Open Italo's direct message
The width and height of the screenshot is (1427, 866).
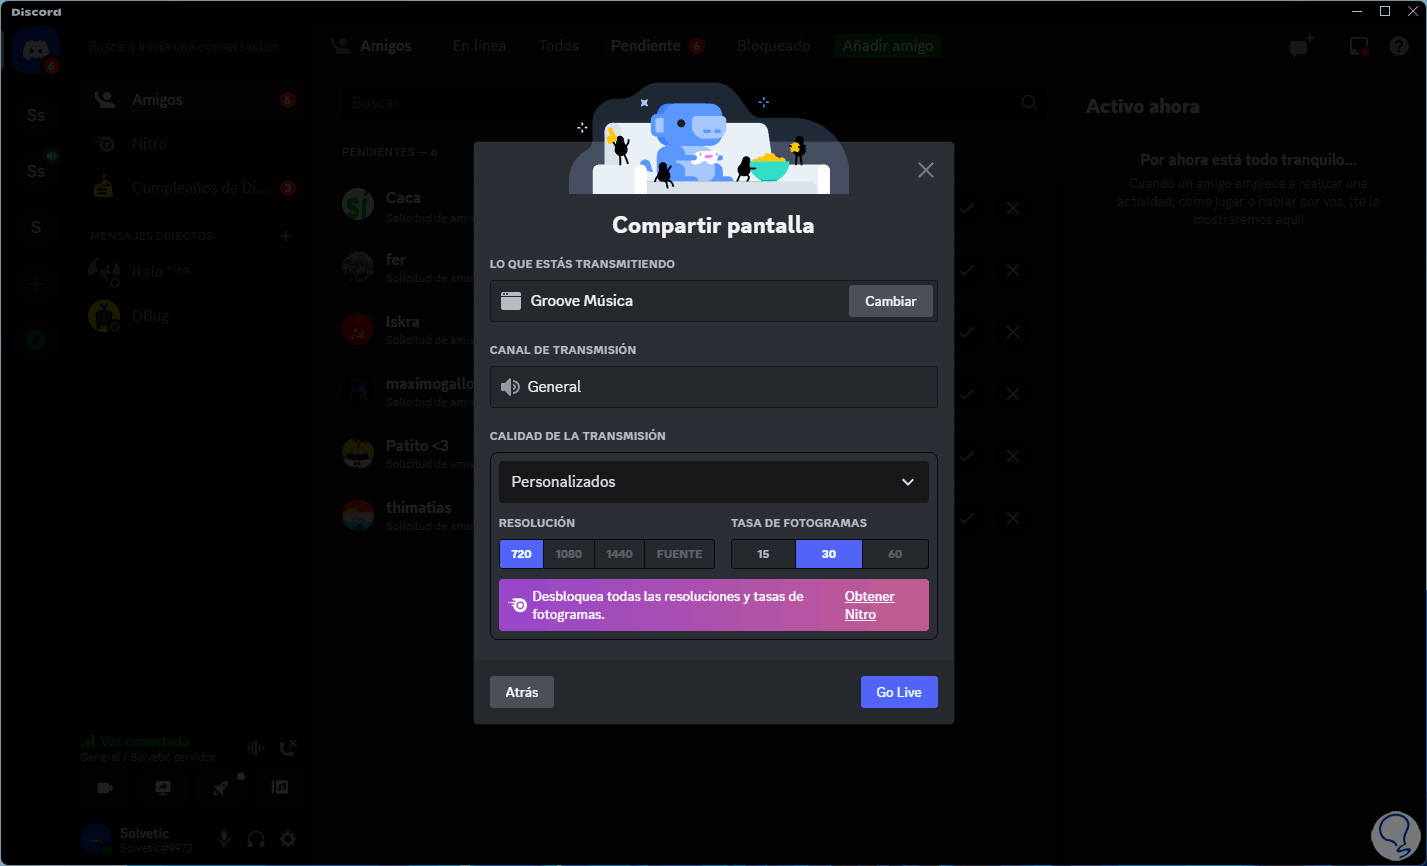192,272
